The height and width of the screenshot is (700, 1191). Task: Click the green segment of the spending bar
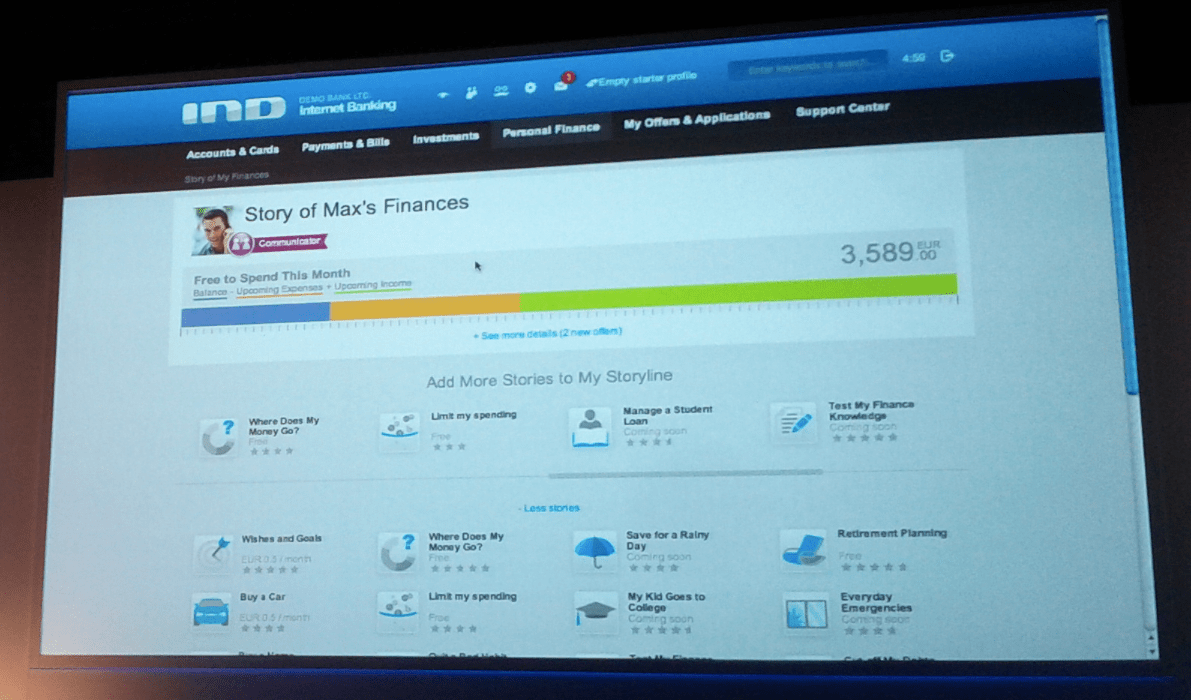[x=737, y=292]
